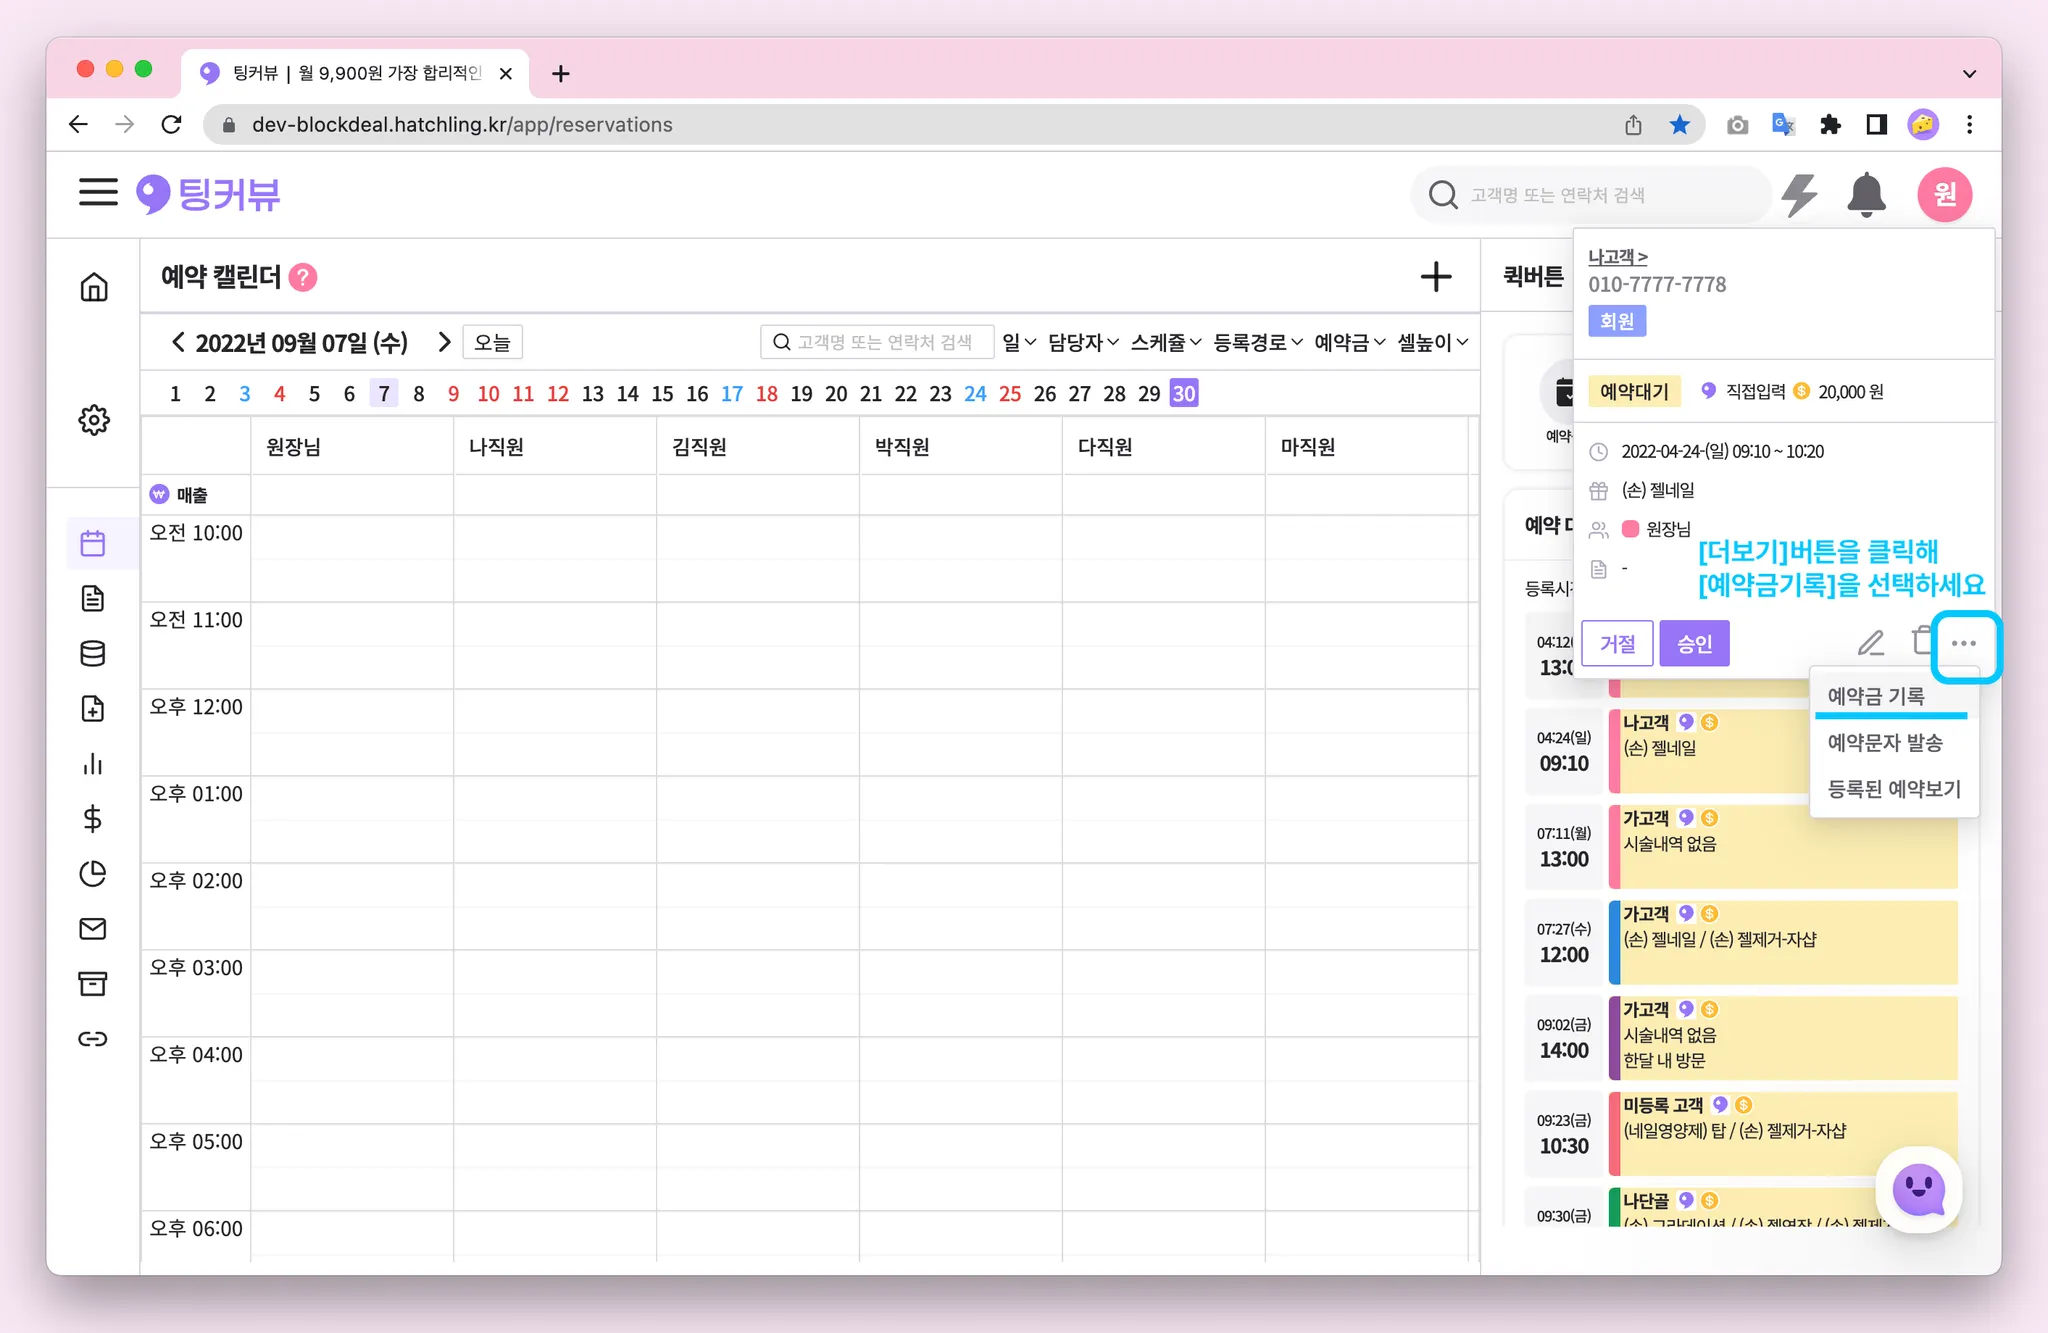
Task: Open the 나고객 customer name link
Action: click(1617, 257)
